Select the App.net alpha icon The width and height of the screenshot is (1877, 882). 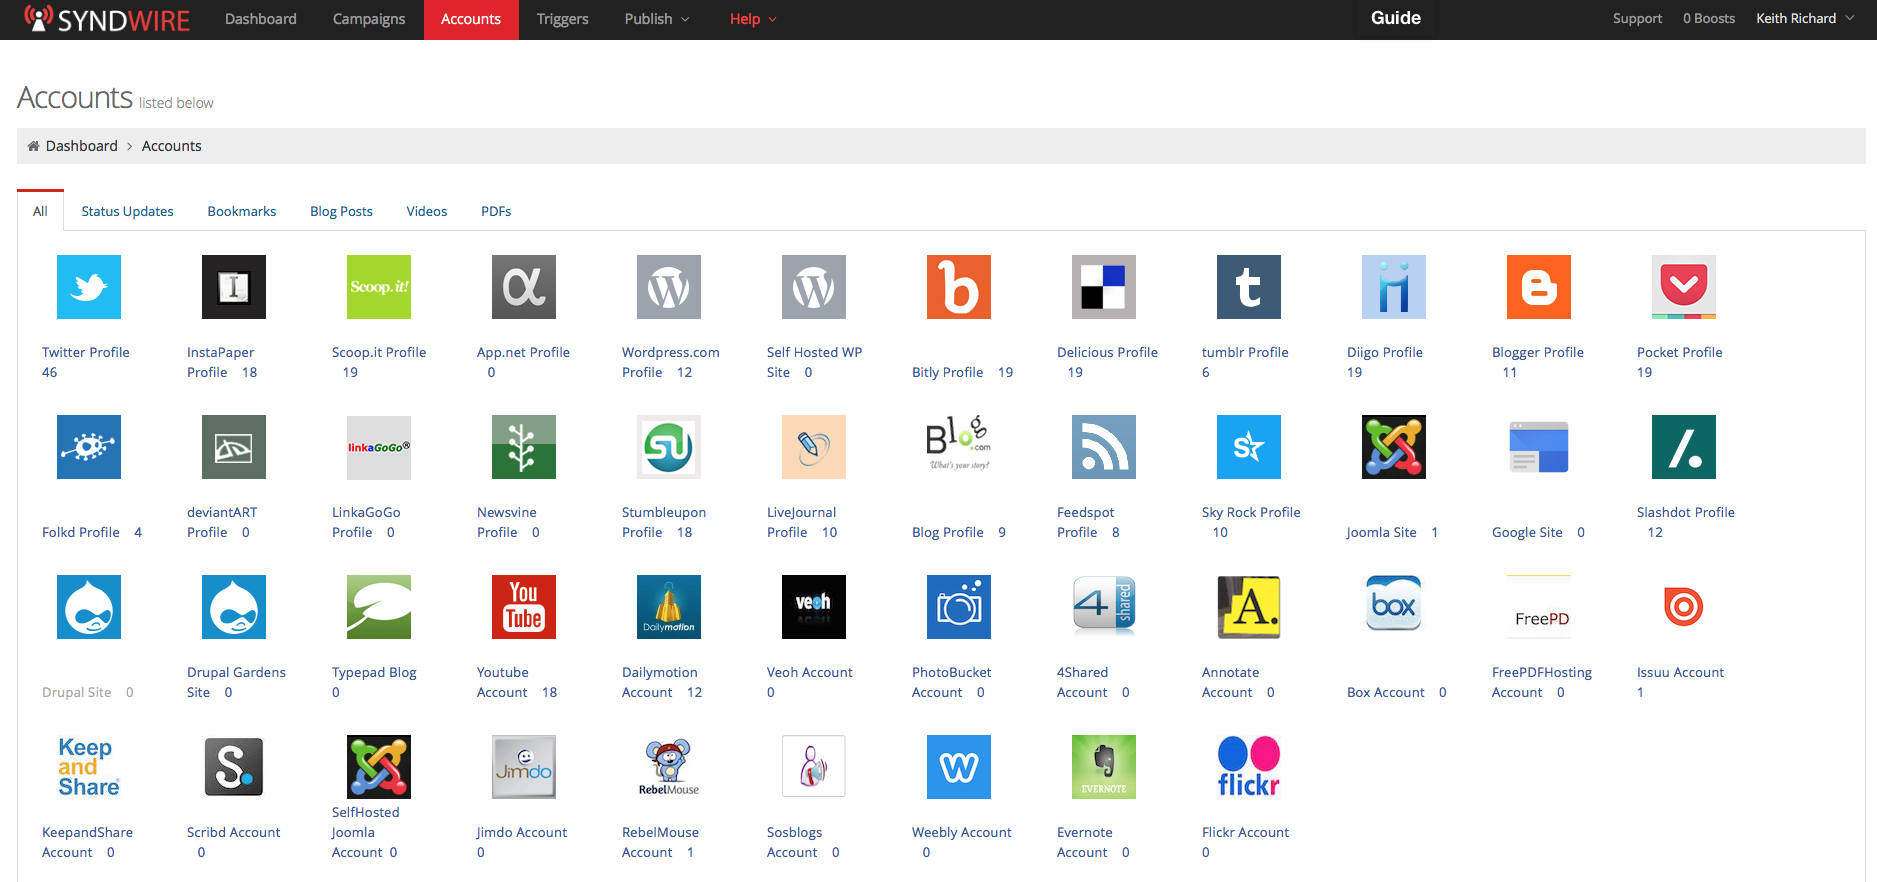(524, 287)
